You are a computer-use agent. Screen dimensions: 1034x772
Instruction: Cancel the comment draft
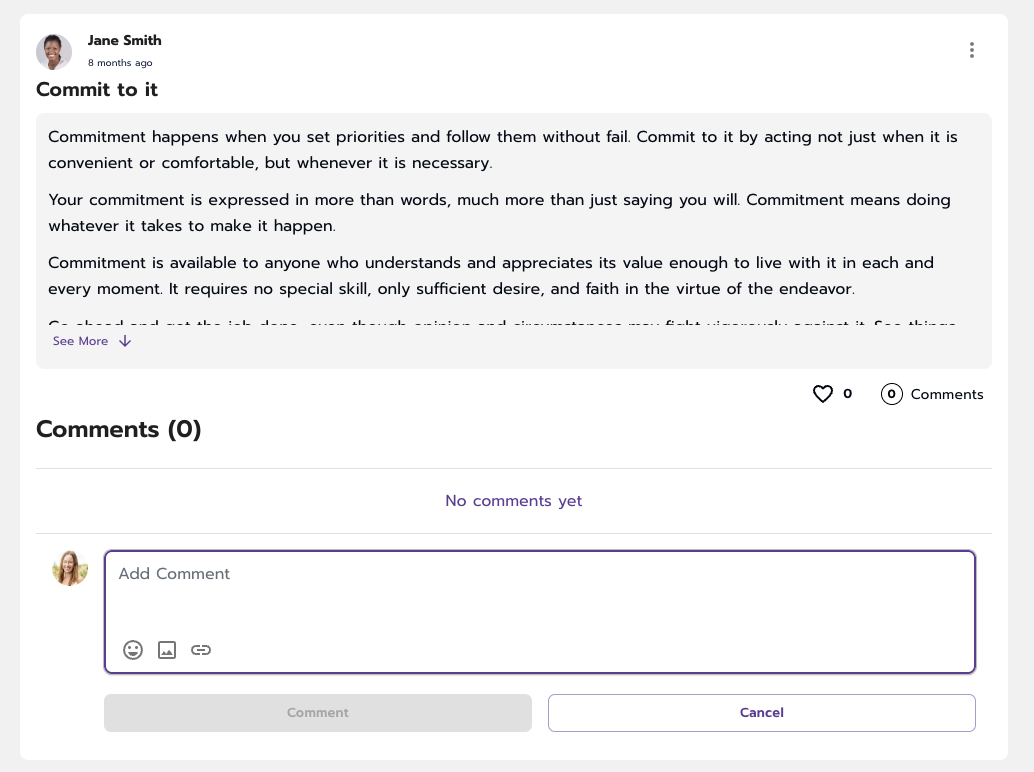click(762, 713)
